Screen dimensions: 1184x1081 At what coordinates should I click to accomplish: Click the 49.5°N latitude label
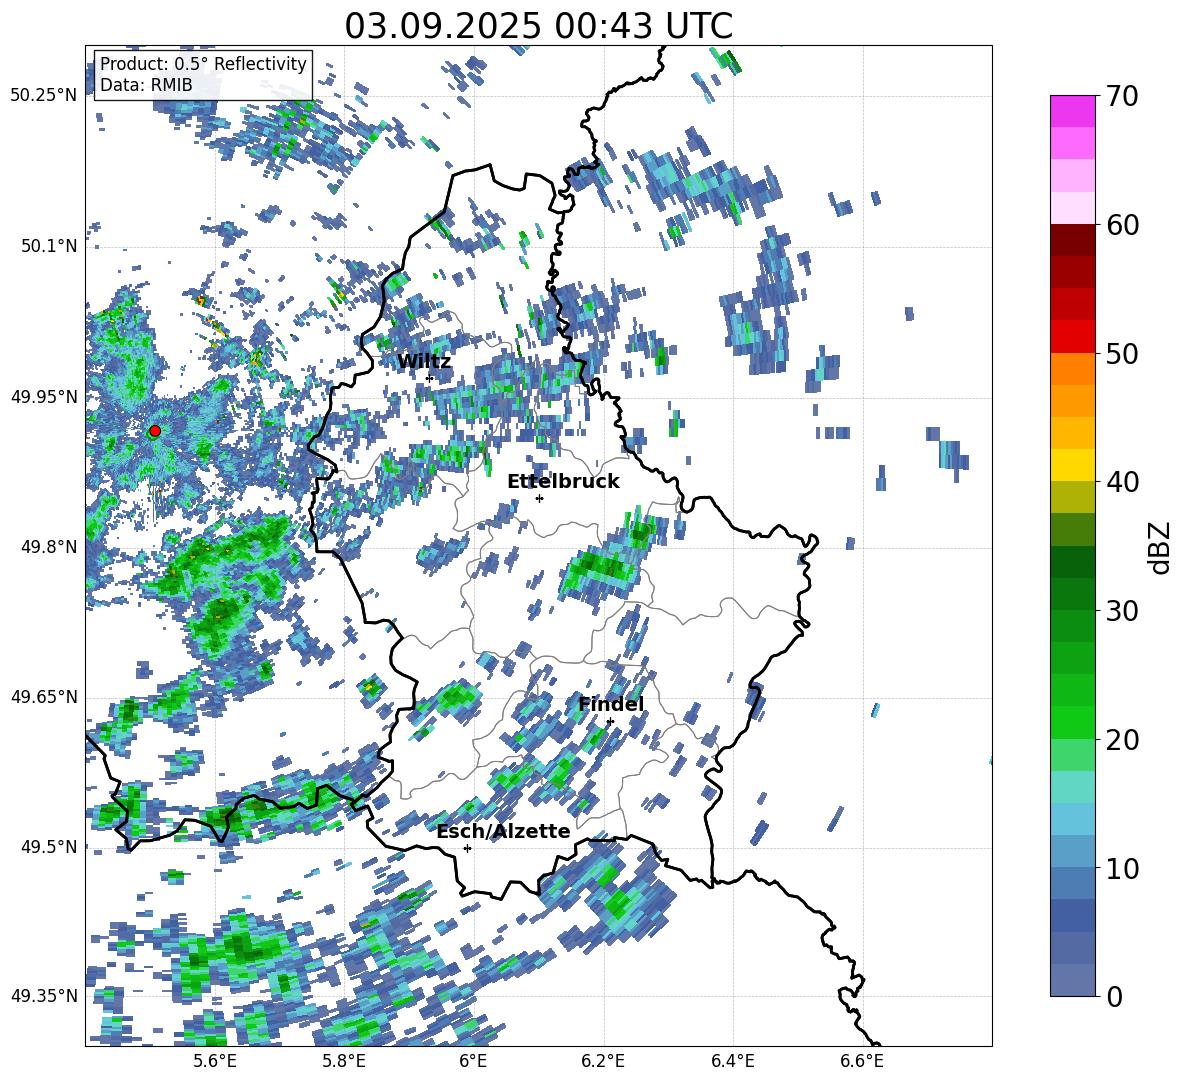pos(50,847)
